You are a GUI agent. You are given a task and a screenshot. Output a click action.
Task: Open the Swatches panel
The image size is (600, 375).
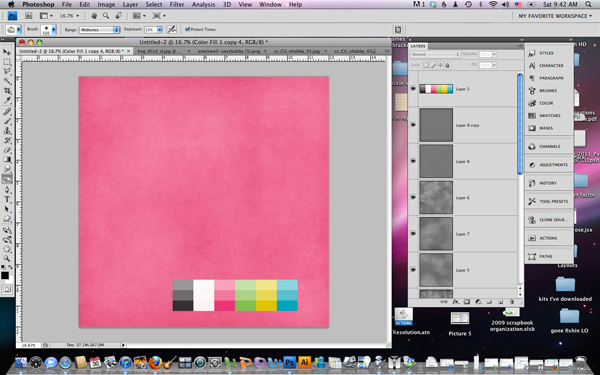tap(549, 116)
